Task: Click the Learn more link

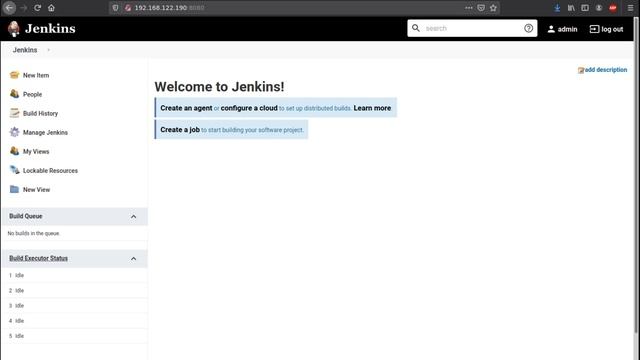Action: click(x=372, y=108)
